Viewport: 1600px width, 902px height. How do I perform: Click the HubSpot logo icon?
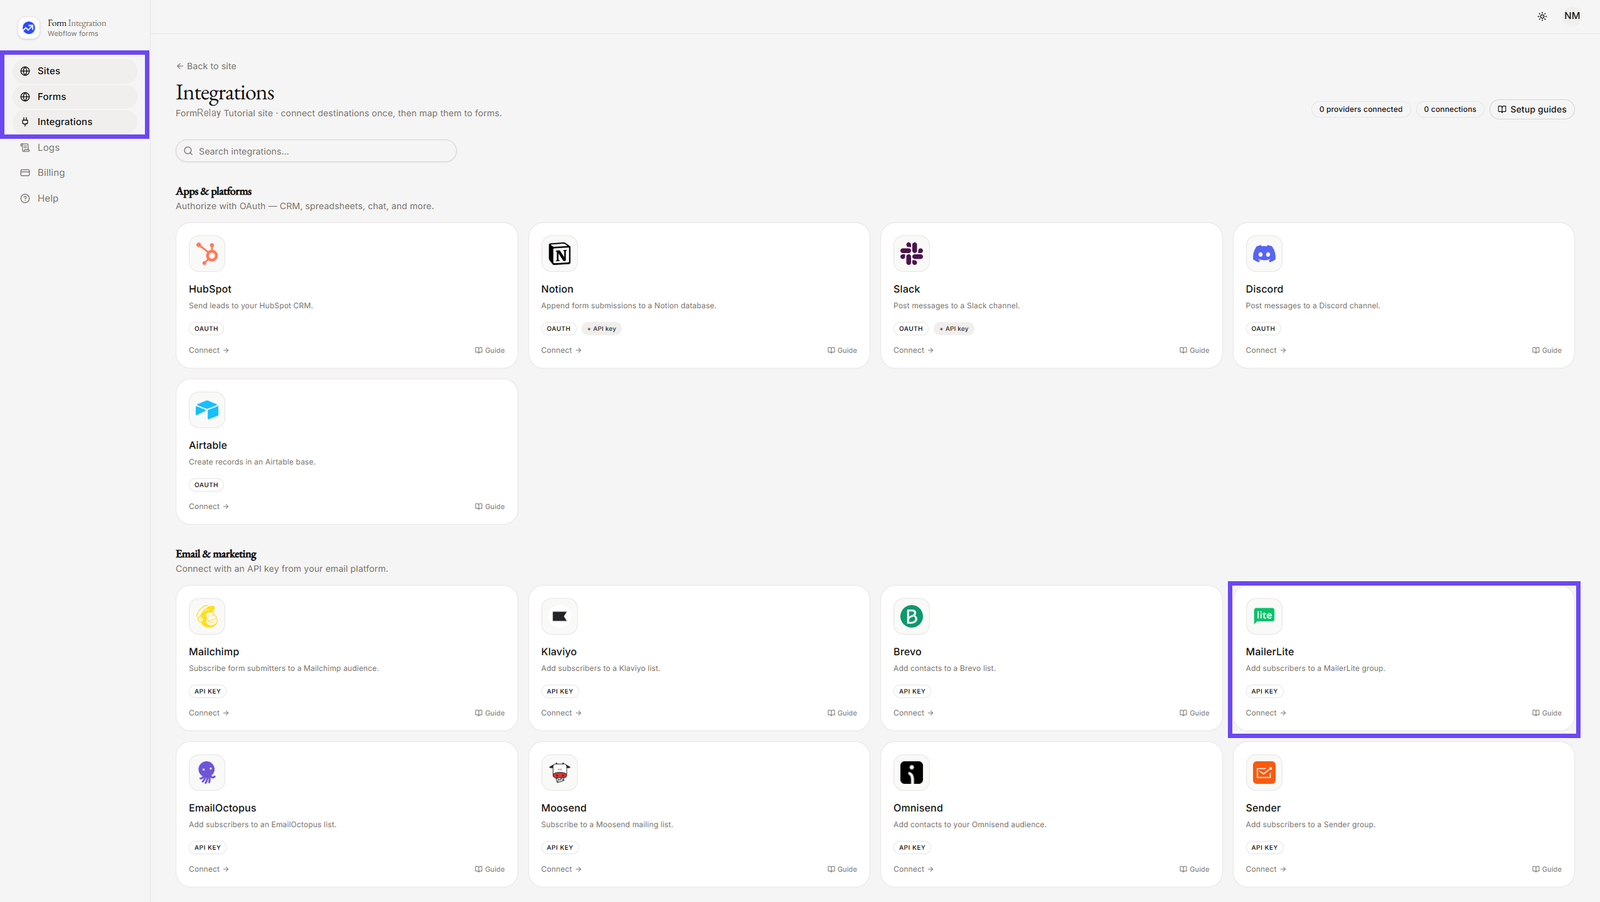click(207, 254)
